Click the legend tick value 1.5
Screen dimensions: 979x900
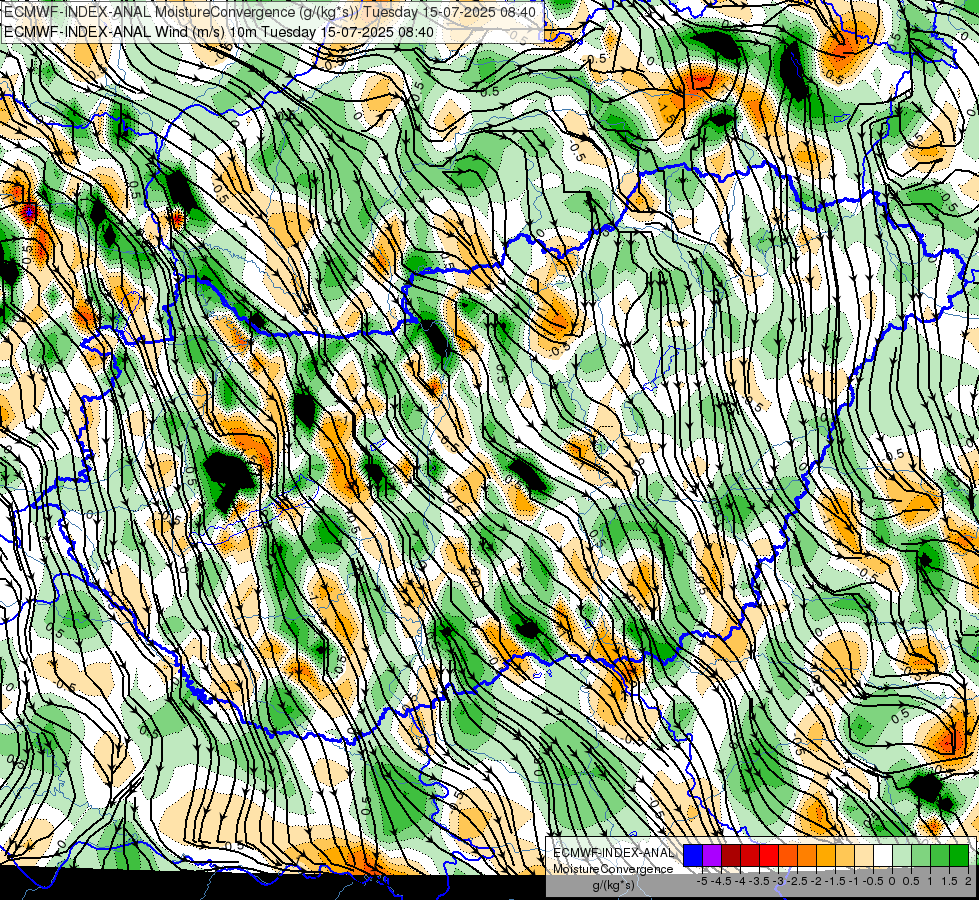[x=948, y=881]
